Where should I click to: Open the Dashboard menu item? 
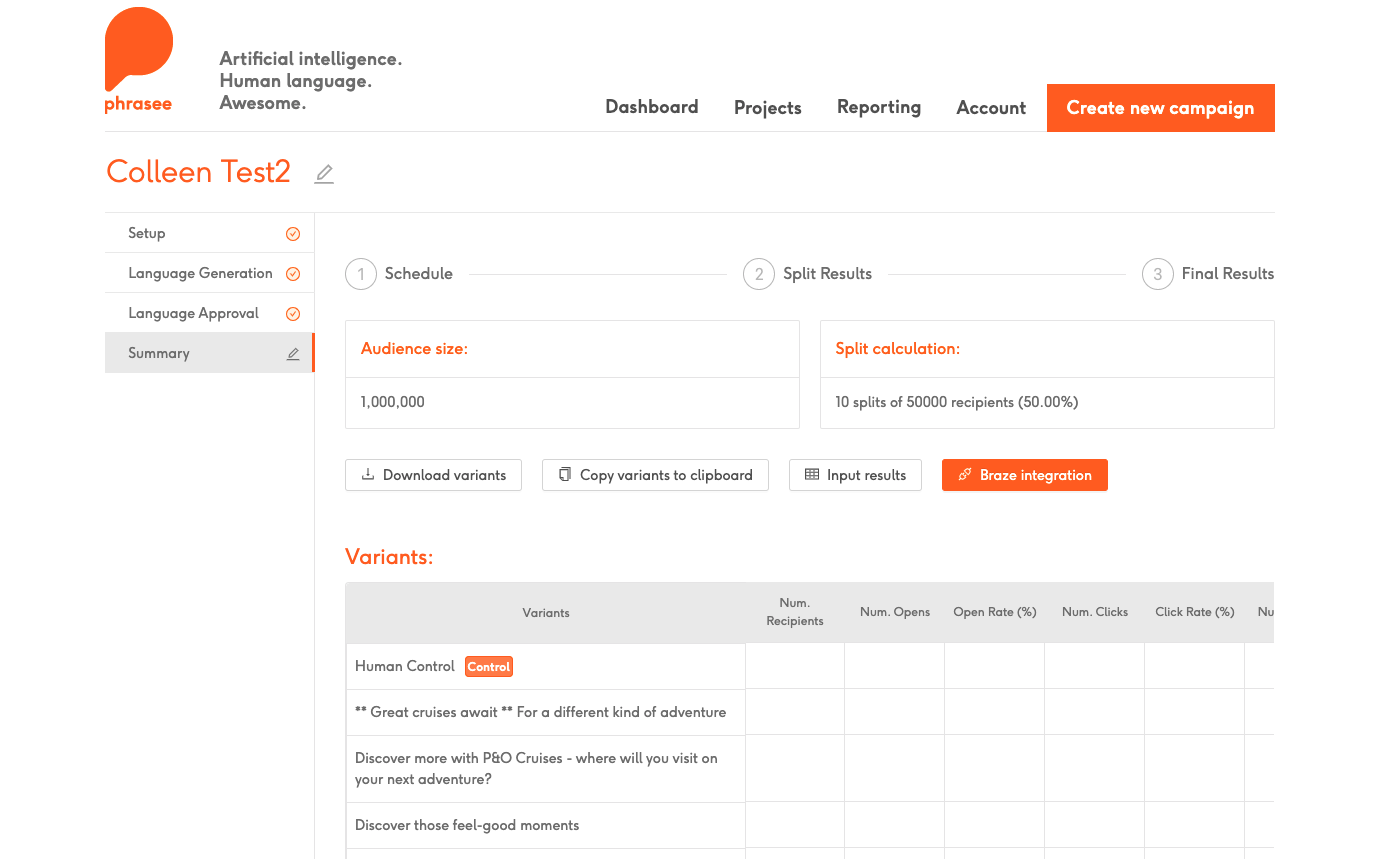pos(652,107)
